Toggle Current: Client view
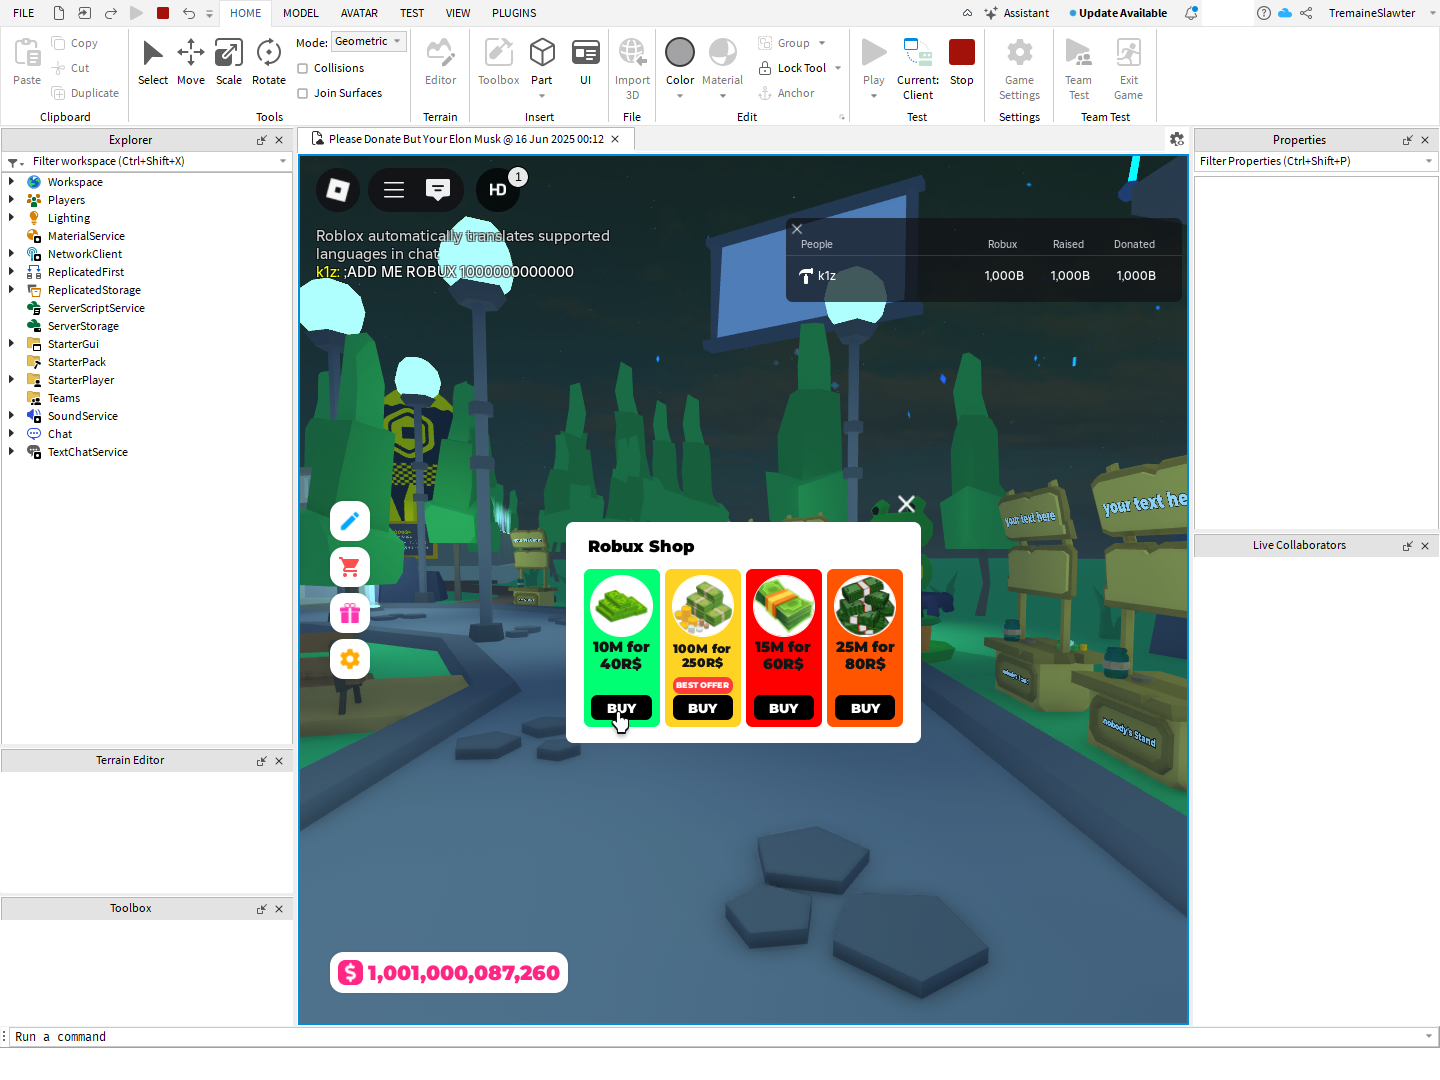 pyautogui.click(x=918, y=68)
